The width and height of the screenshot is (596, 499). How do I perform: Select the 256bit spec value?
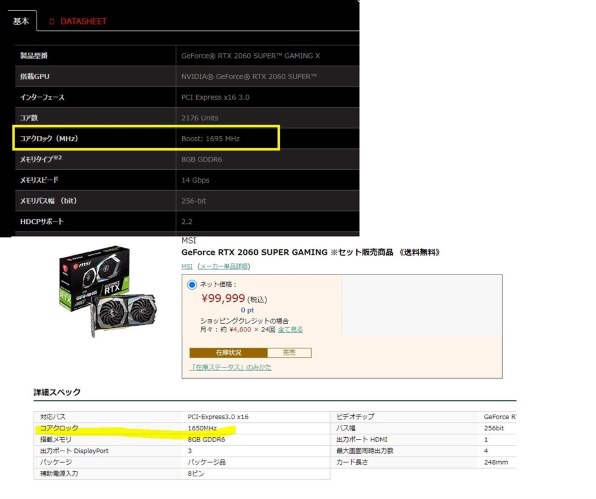pos(494,428)
